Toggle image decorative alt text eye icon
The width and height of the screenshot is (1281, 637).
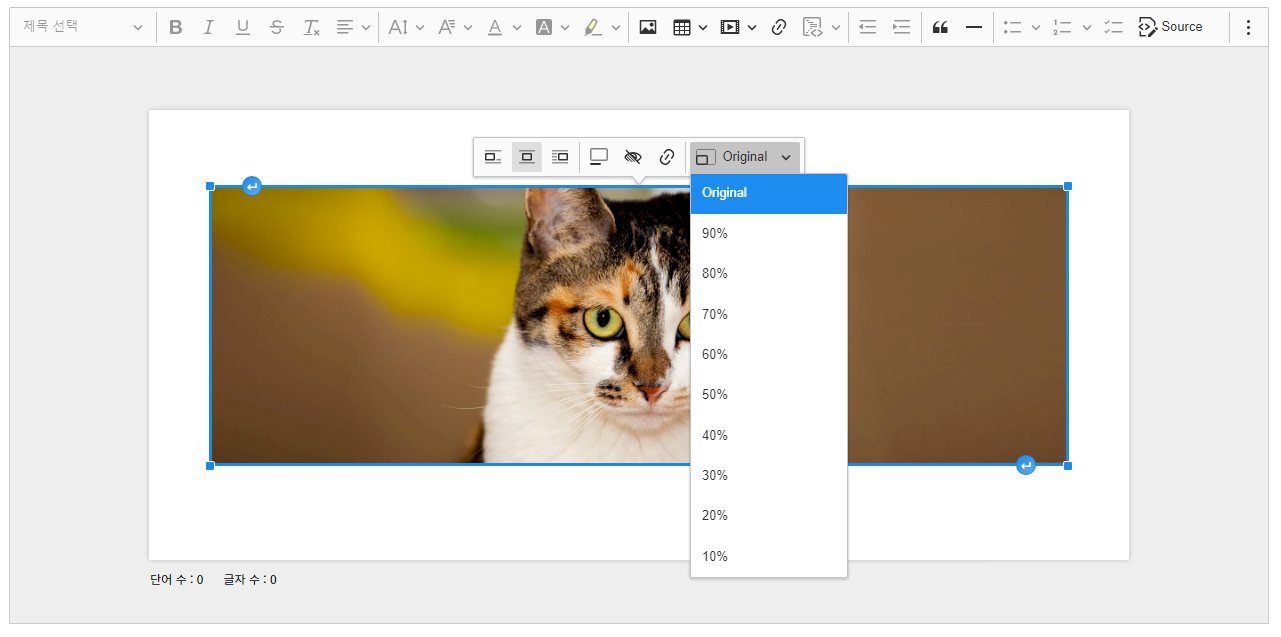pyautogui.click(x=632, y=157)
